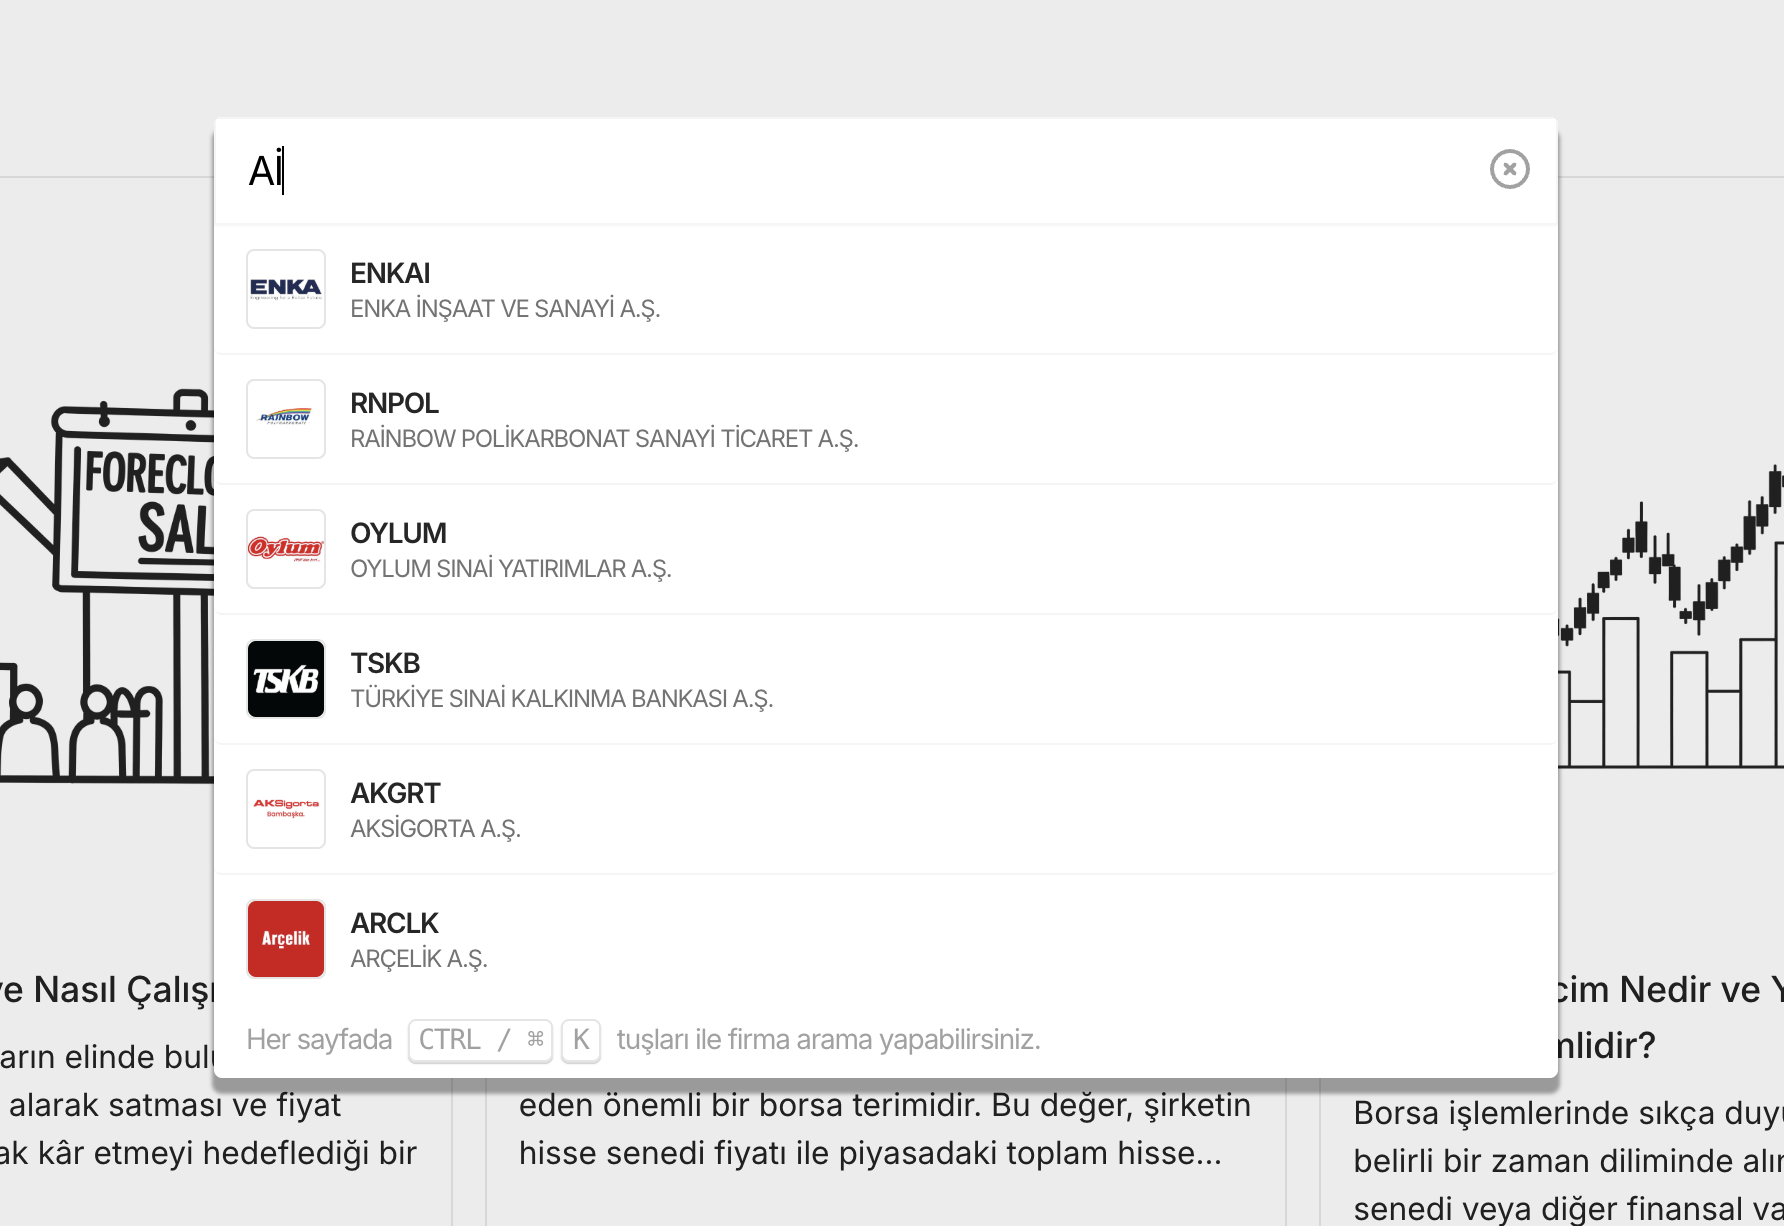This screenshot has height=1226, width=1784.
Task: Open ARÇELİK A.Ş. entry
Action: click(x=419, y=959)
